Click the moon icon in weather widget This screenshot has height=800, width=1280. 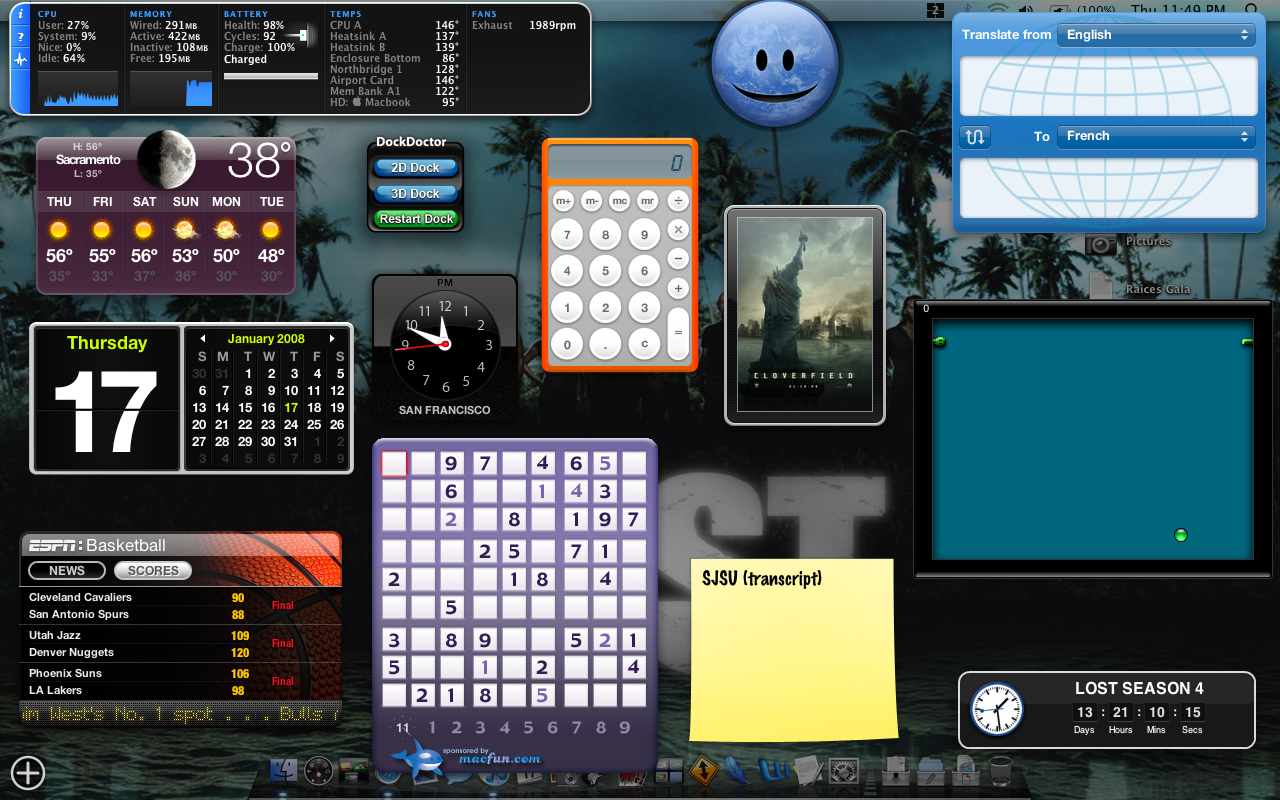pos(166,160)
